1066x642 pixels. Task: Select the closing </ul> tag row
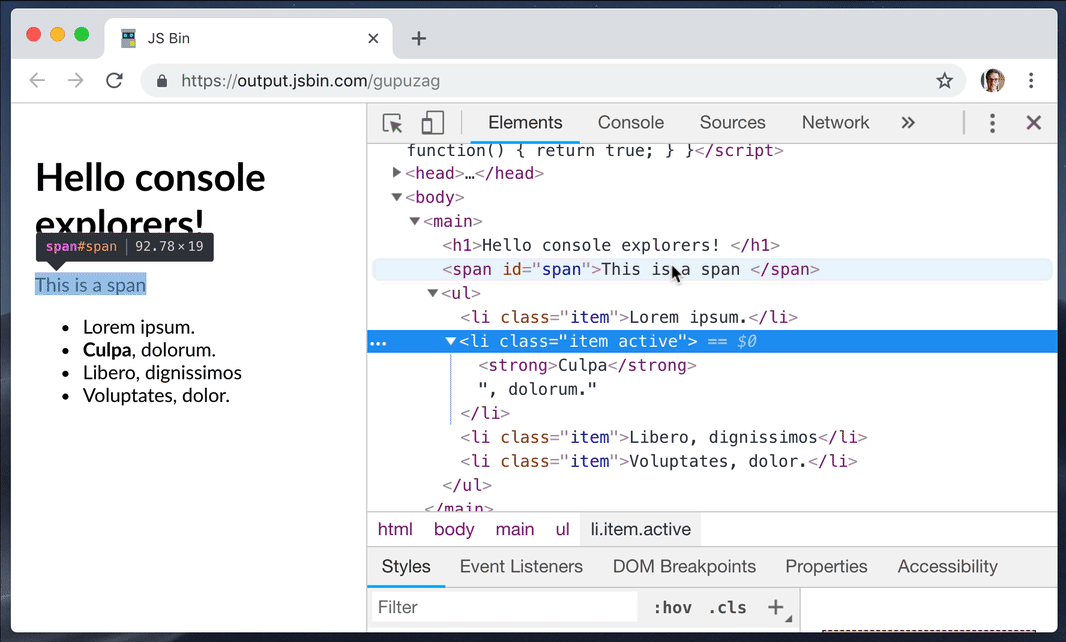pos(711,486)
